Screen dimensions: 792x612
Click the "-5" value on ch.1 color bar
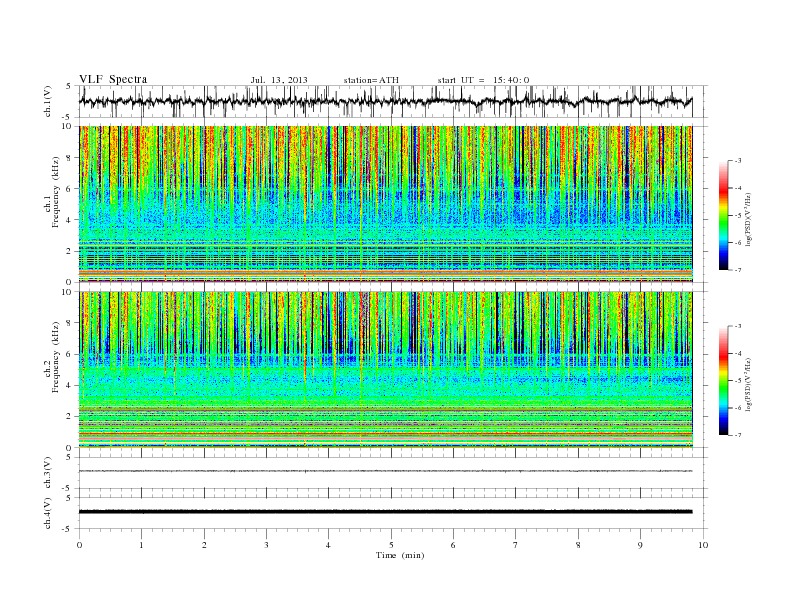738,215
